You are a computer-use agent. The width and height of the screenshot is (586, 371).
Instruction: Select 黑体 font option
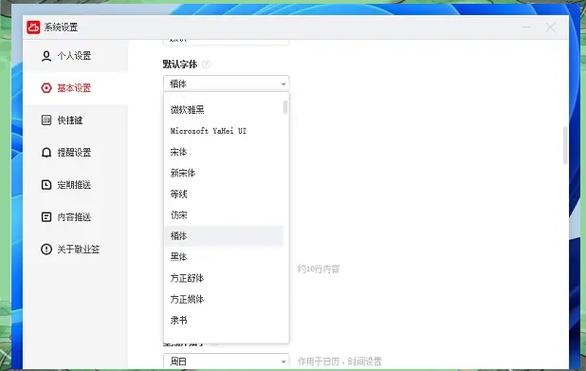pyautogui.click(x=223, y=257)
